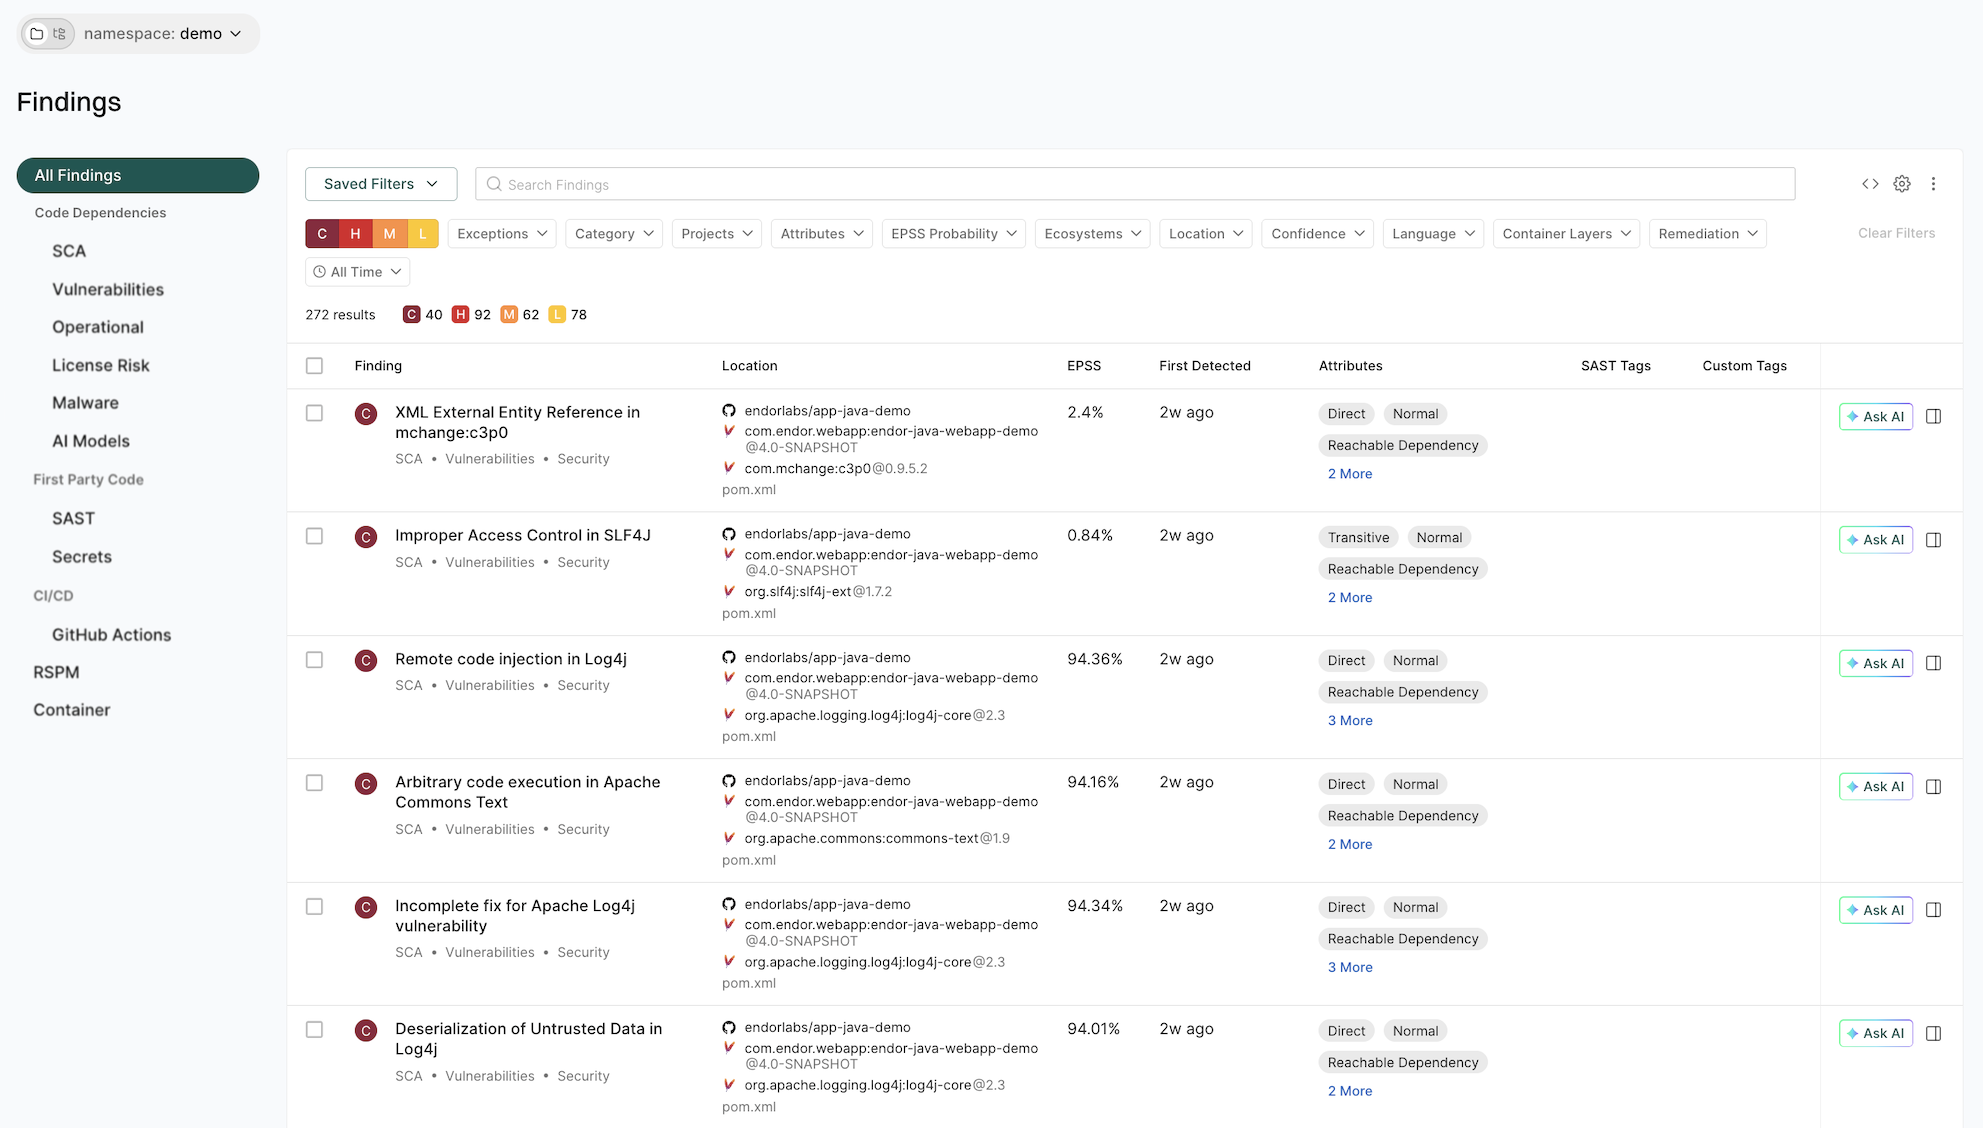This screenshot has height=1128, width=1983.
Task: Expand the All Time date filter
Action: click(x=357, y=272)
